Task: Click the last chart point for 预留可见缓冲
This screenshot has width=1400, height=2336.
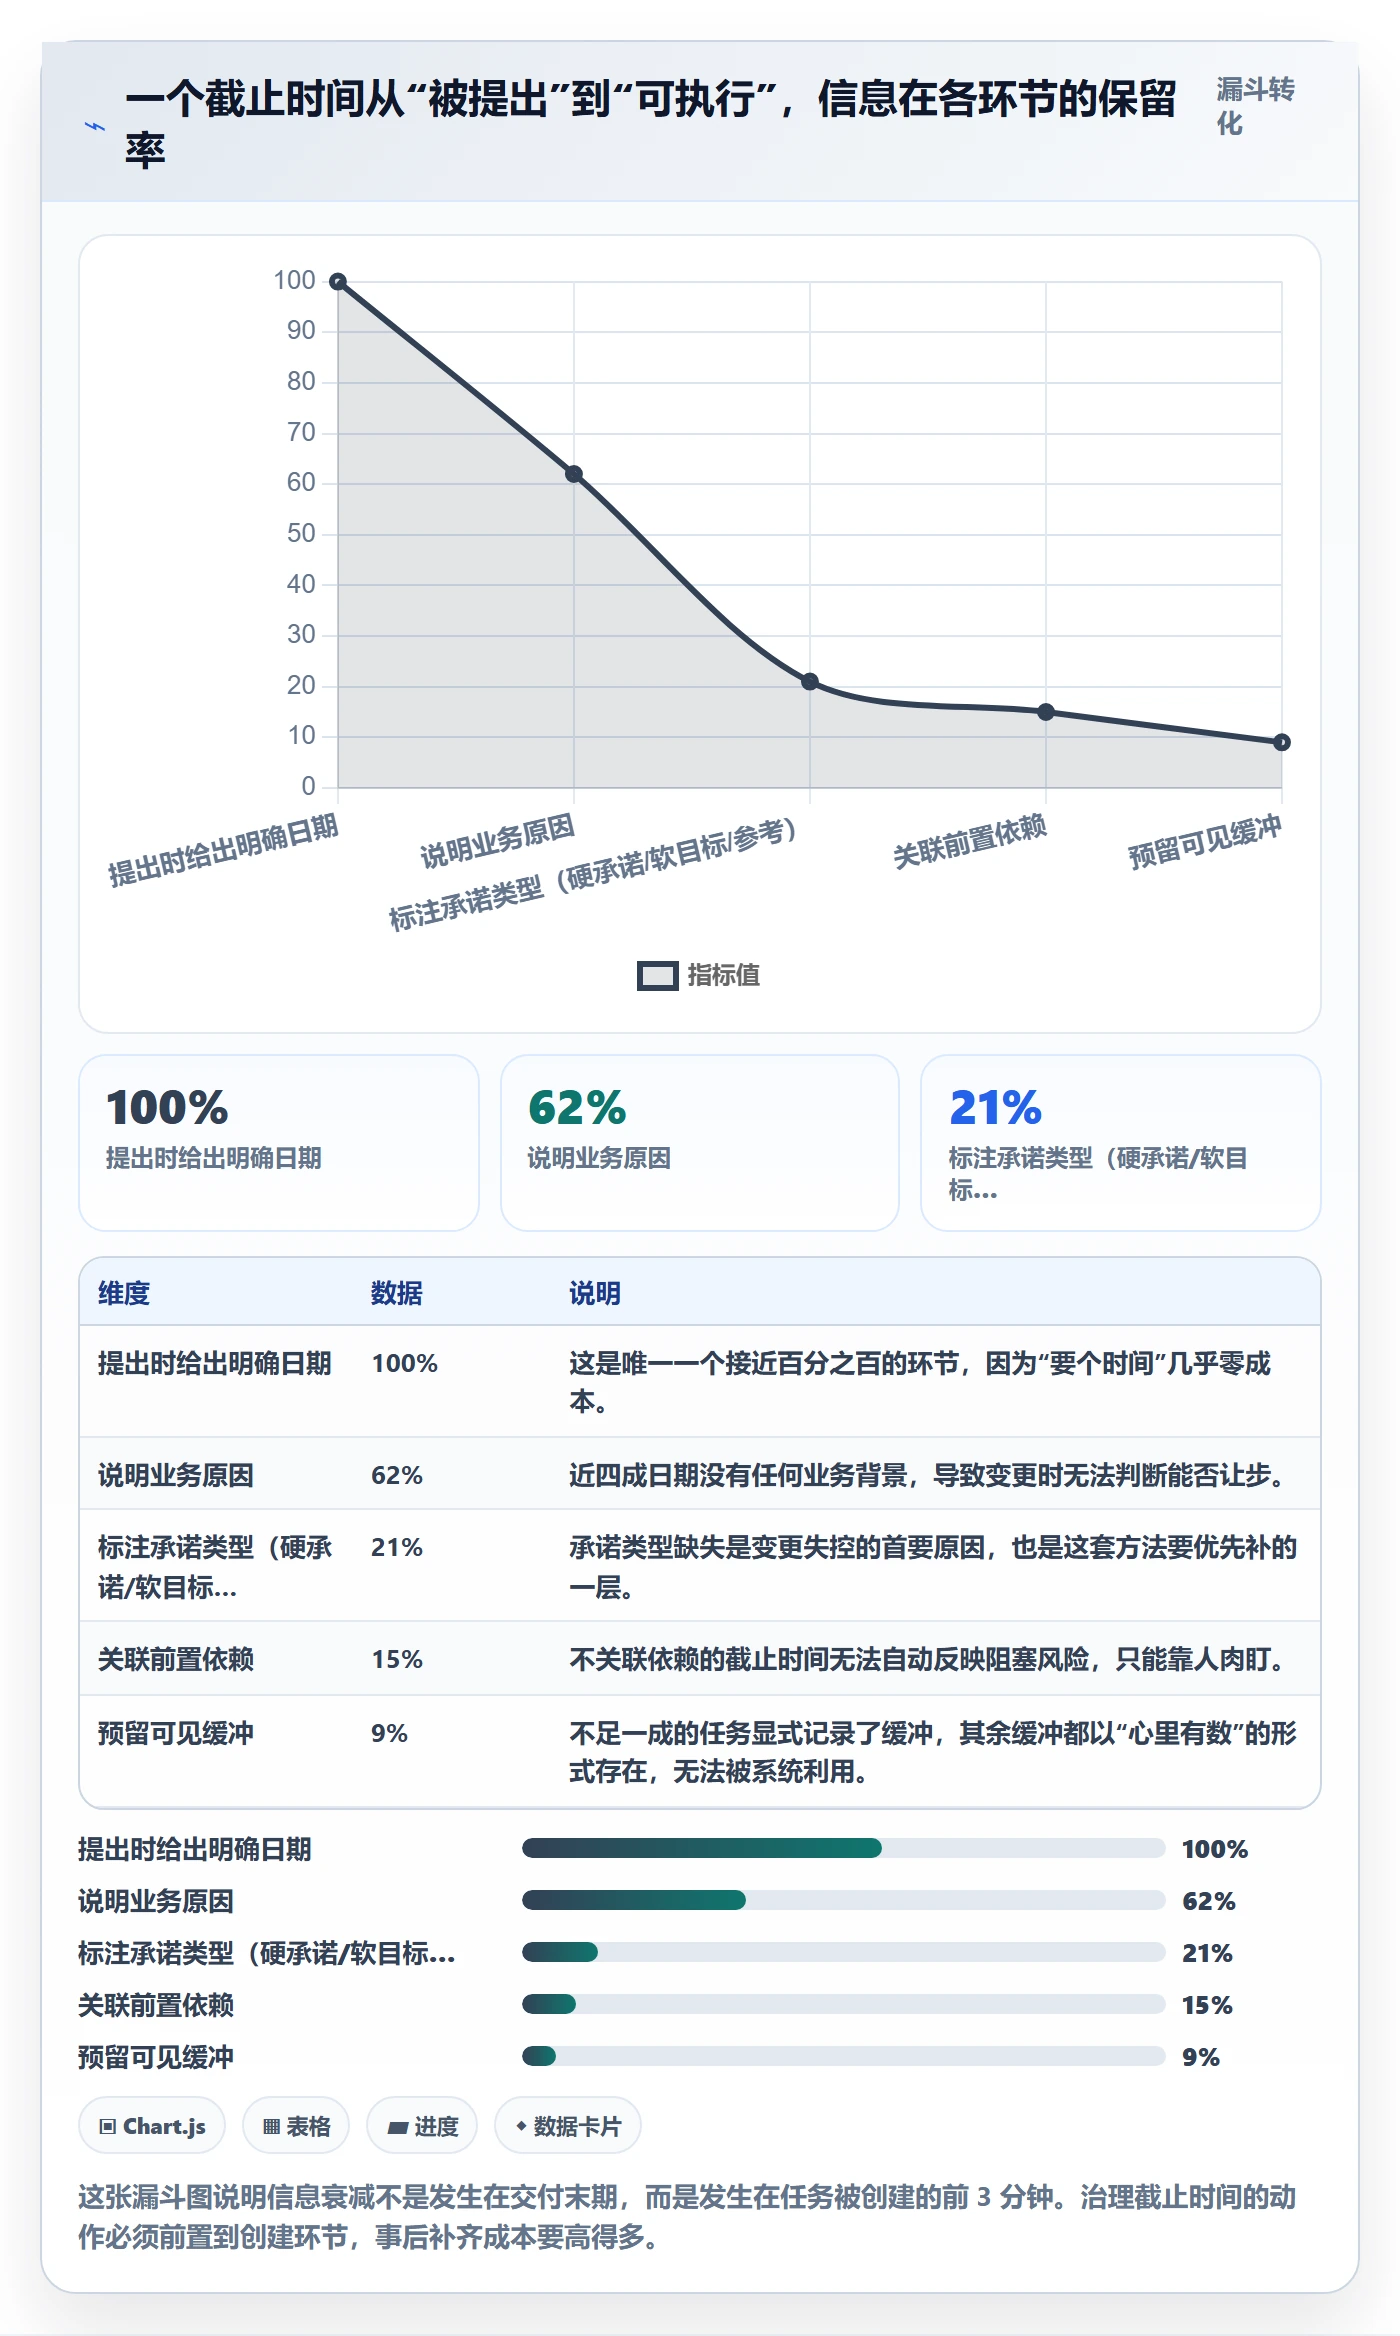Action: pyautogui.click(x=1282, y=742)
